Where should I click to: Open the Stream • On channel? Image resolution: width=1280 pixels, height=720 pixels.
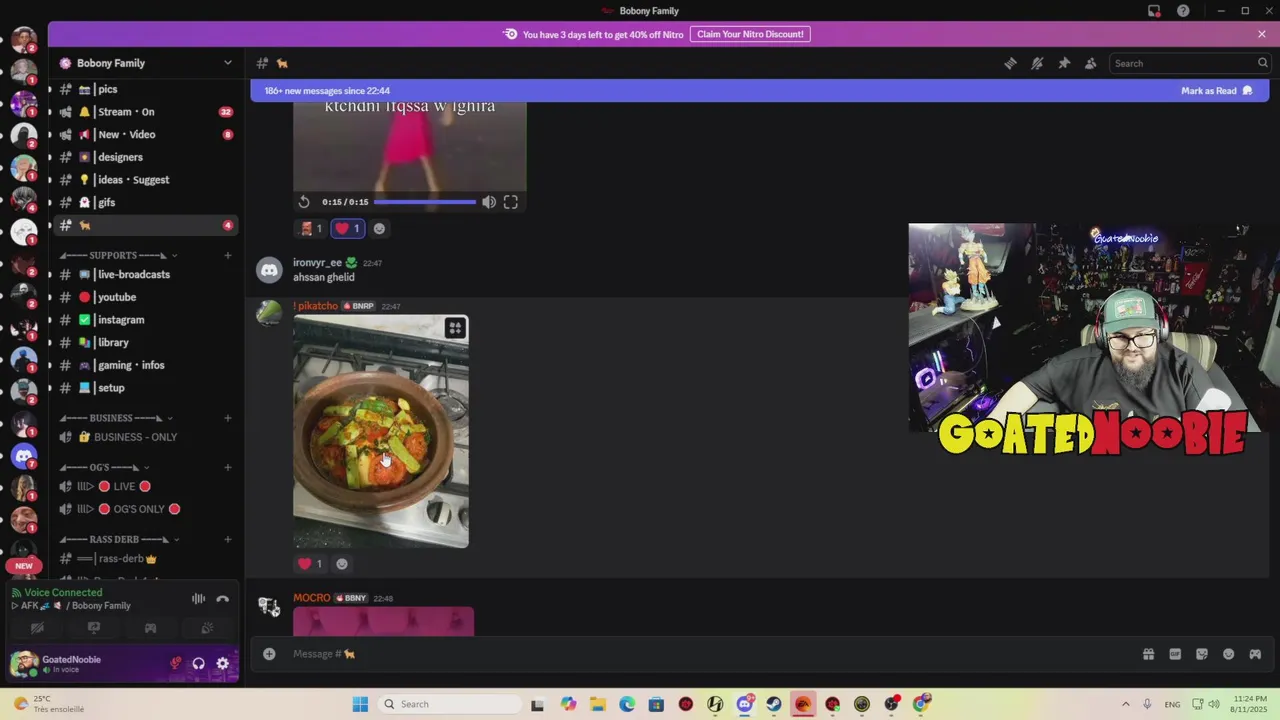click(x=145, y=112)
